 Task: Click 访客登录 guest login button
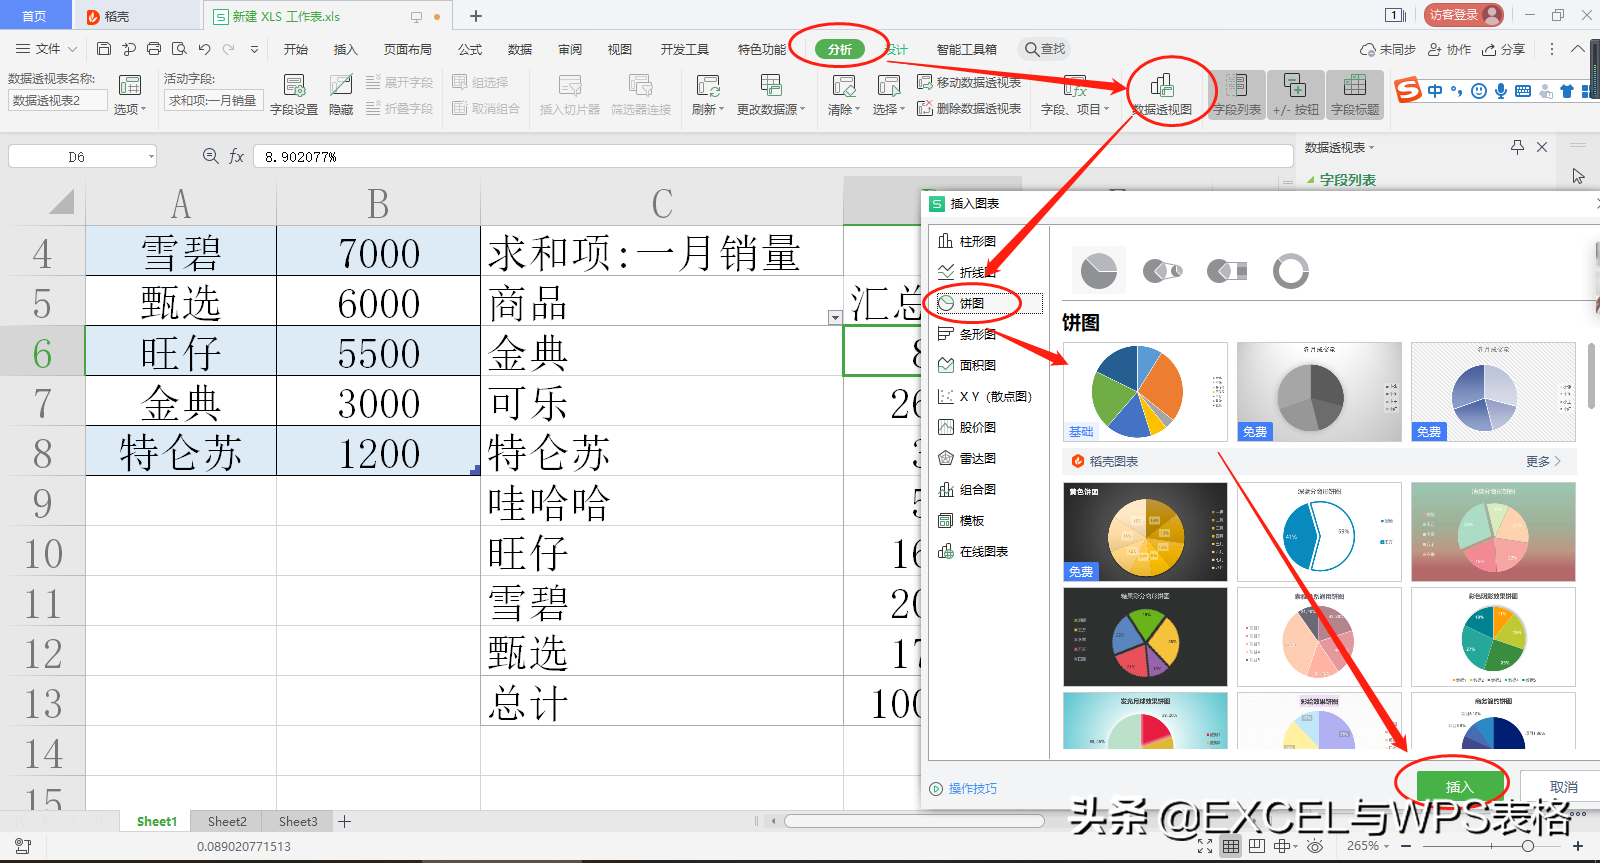(x=1464, y=15)
